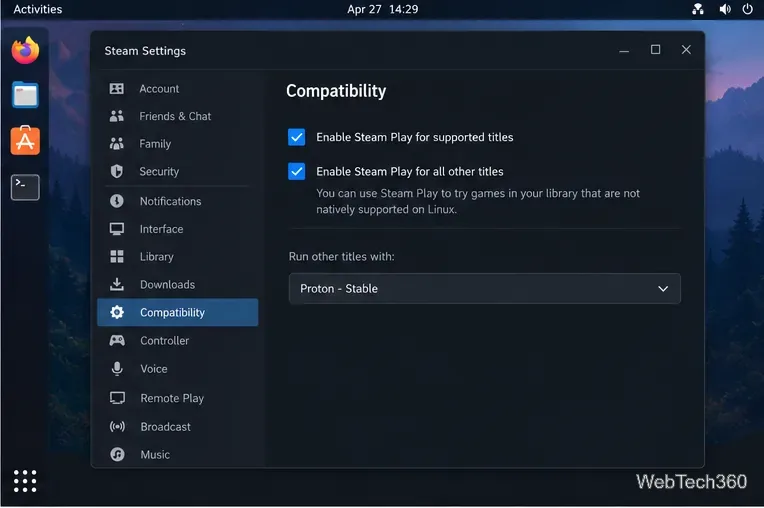The height and width of the screenshot is (508, 764).
Task: Select the Compatibility section label
Action: coord(172,313)
